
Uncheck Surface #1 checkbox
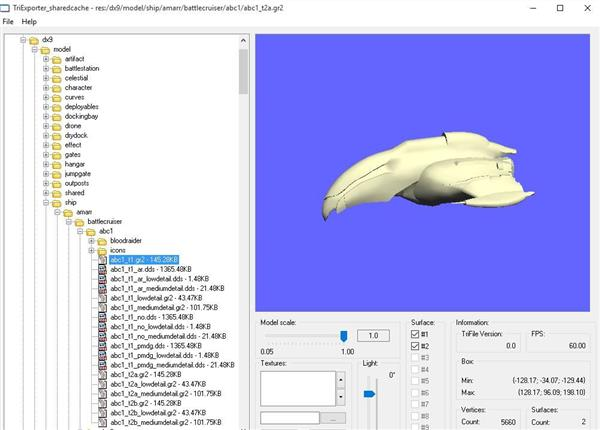pos(415,334)
